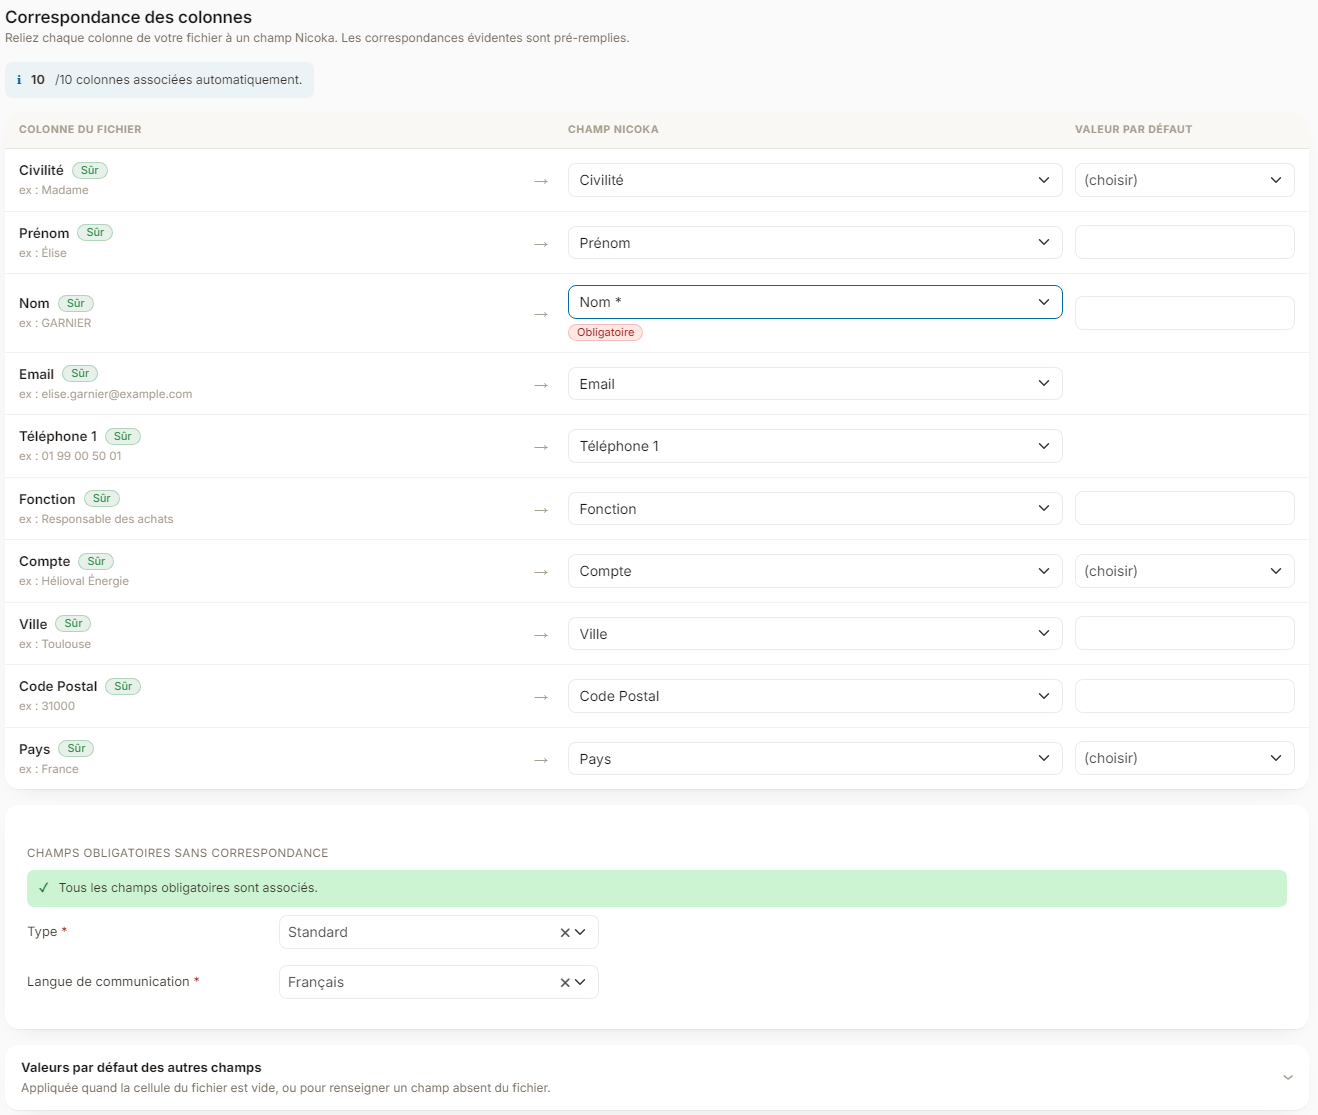Open the Type dropdown showing Standard
Screen dimensions: 1318x1115
point(438,932)
